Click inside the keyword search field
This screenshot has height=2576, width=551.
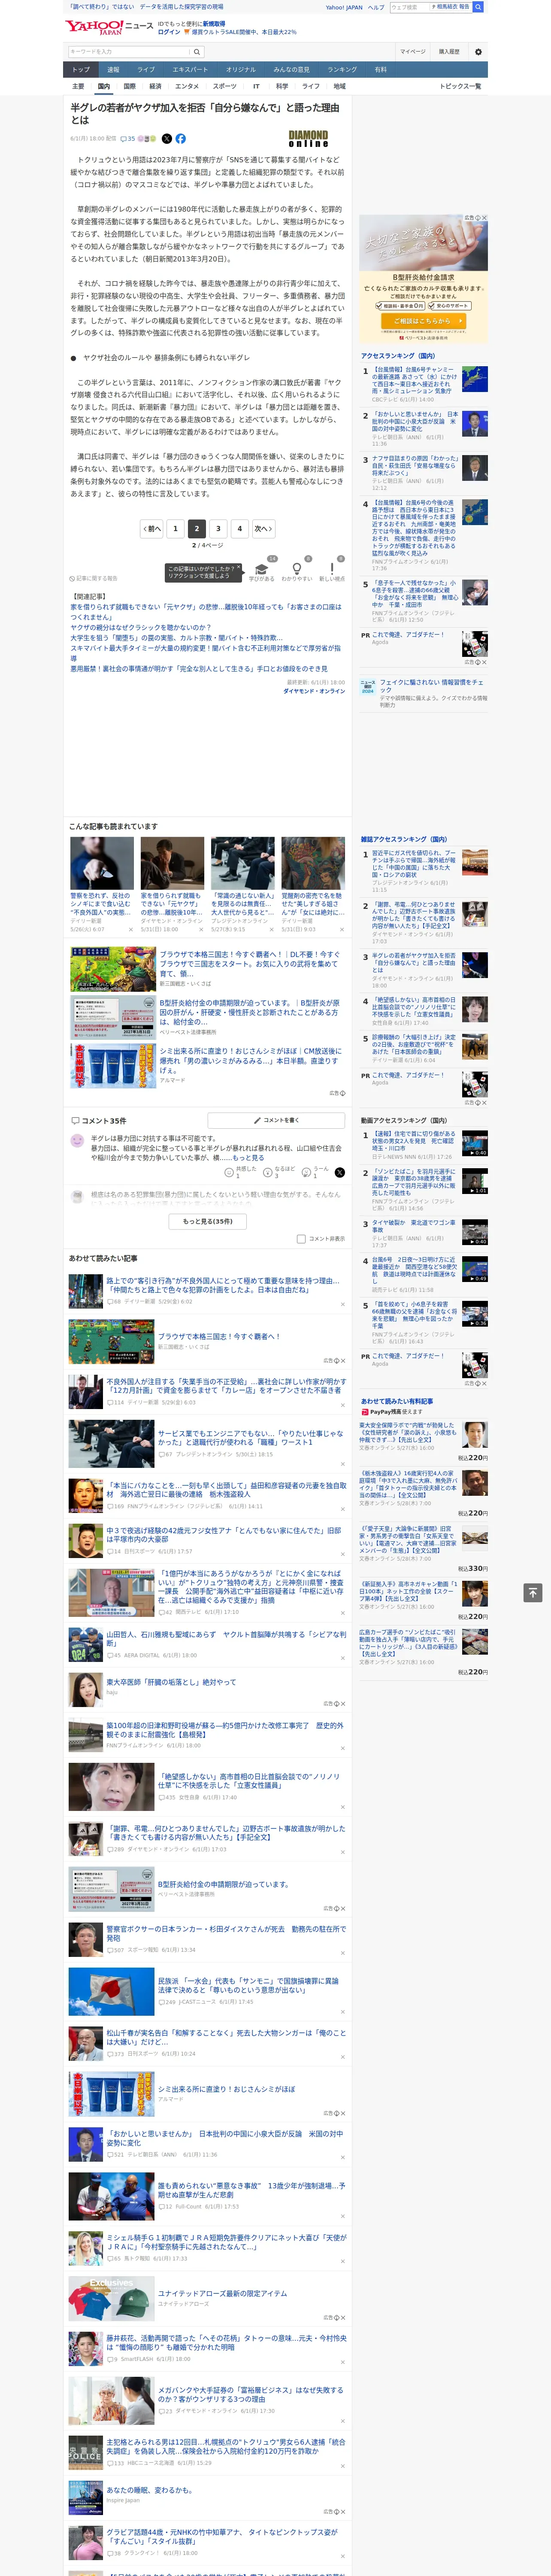(x=129, y=52)
